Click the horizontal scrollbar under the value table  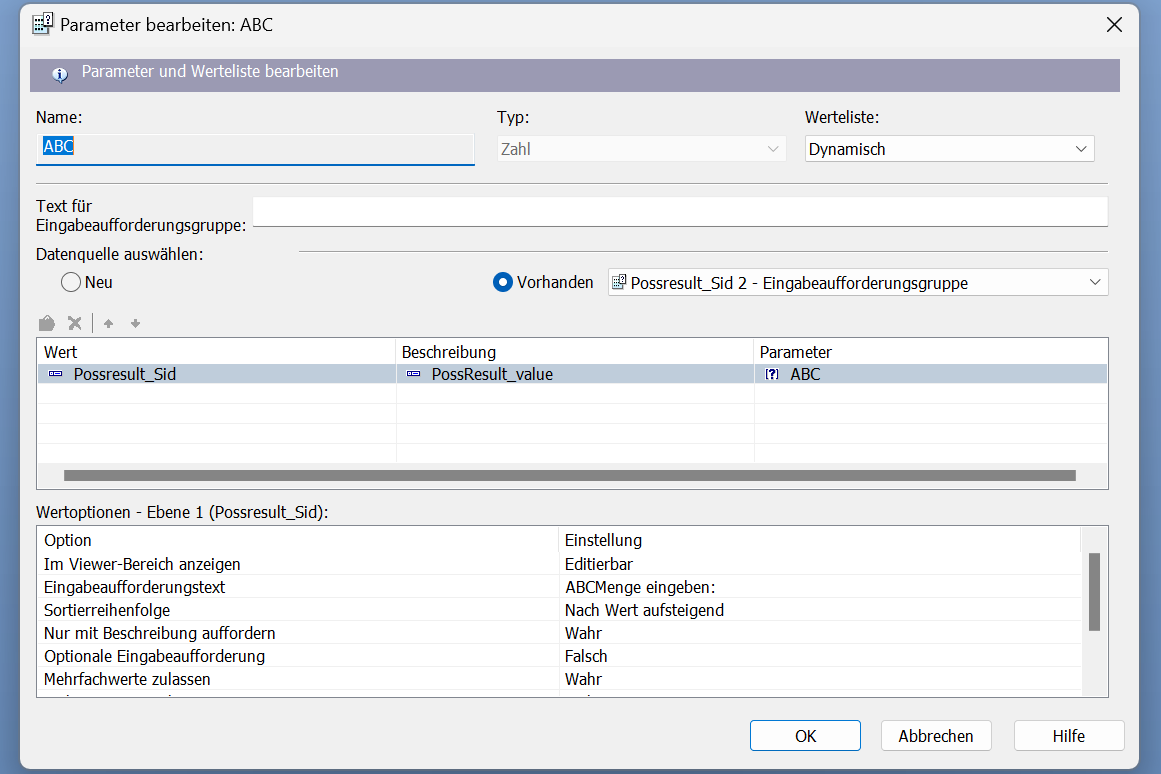[569, 476]
